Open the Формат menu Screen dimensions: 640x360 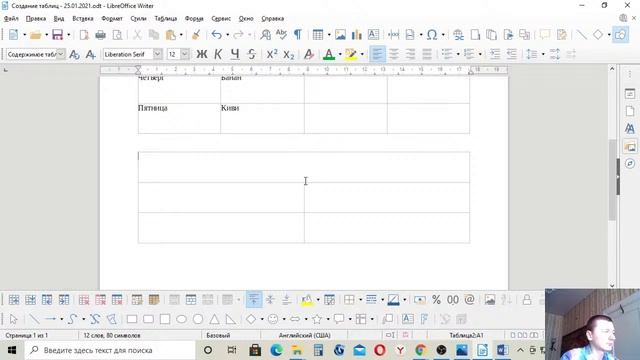[x=112, y=18]
